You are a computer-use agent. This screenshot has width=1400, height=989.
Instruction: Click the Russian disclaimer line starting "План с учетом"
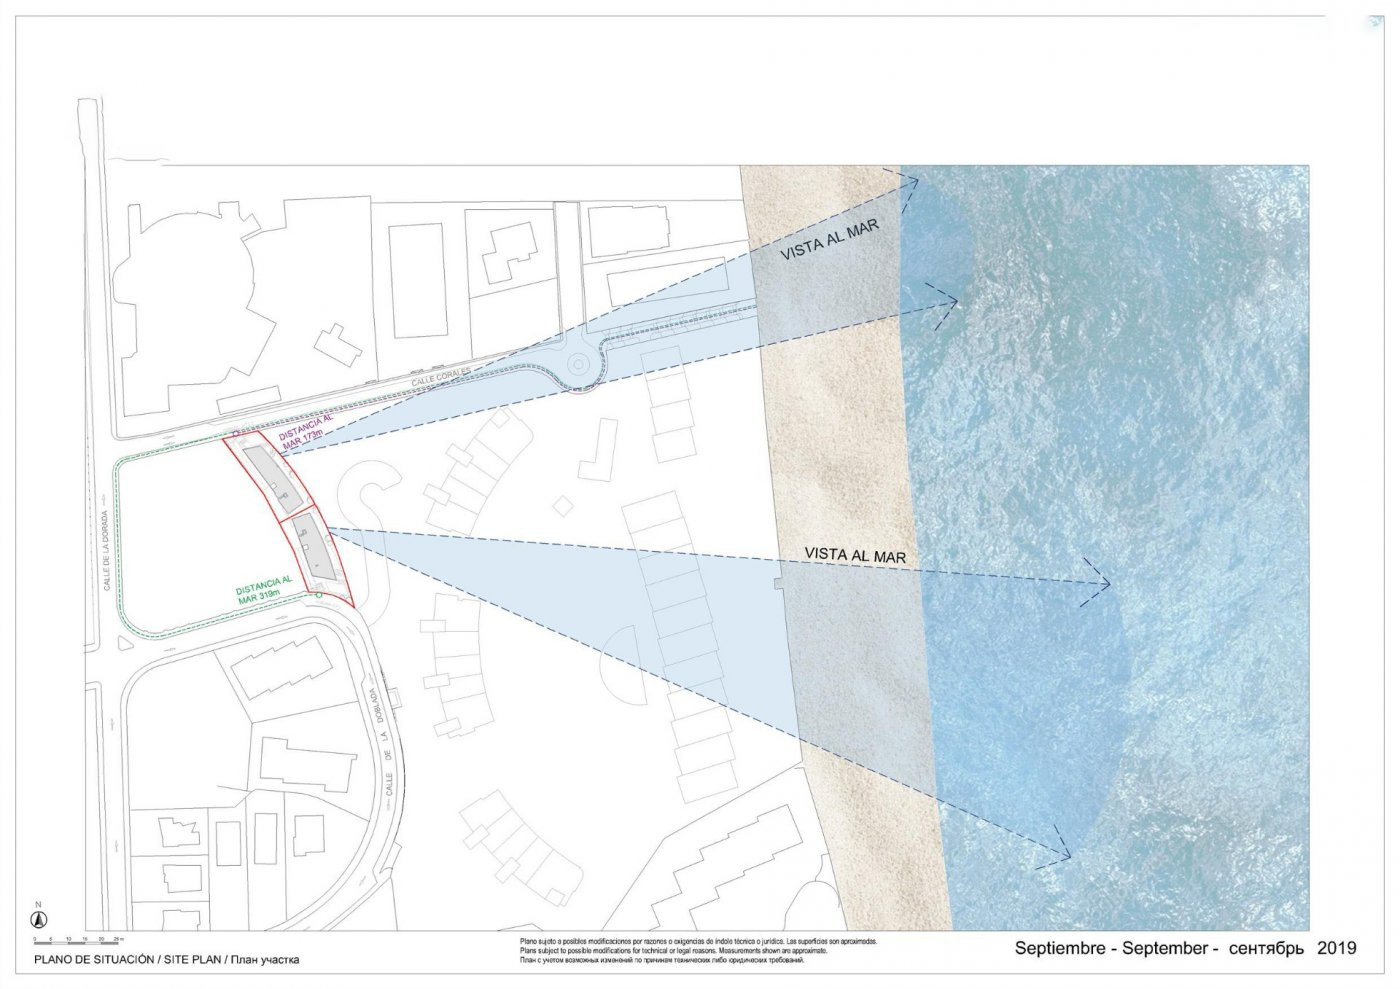pos(661,961)
